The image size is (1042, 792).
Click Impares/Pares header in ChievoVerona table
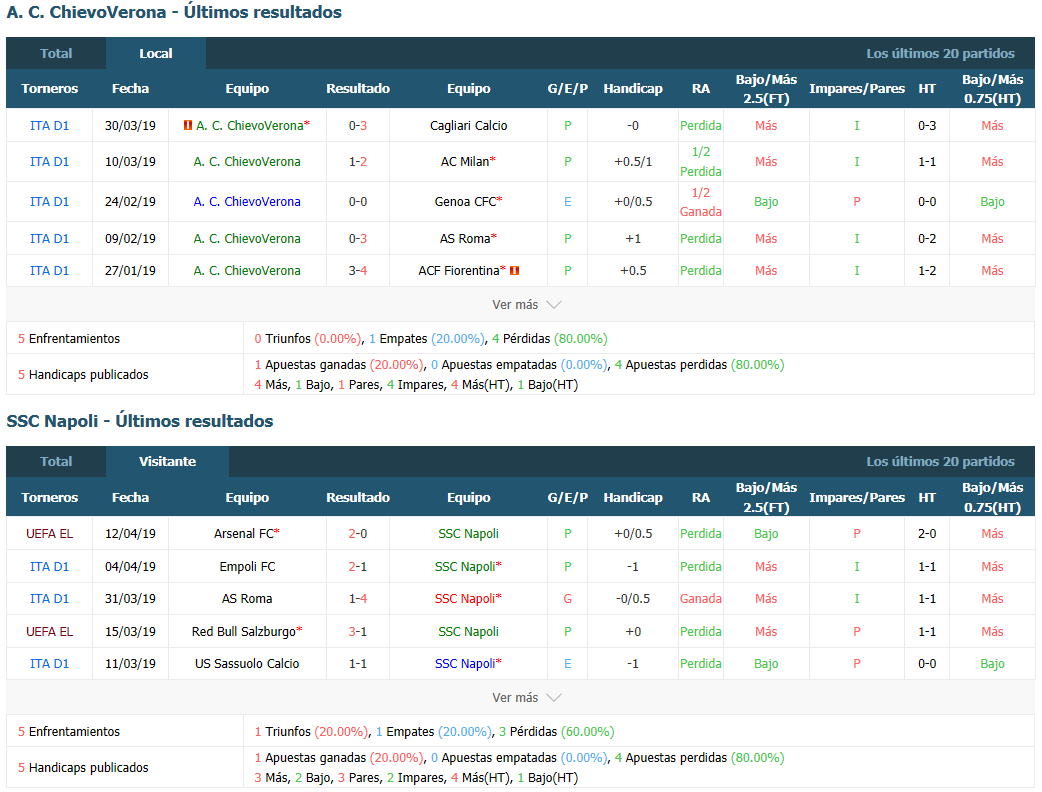(x=857, y=88)
